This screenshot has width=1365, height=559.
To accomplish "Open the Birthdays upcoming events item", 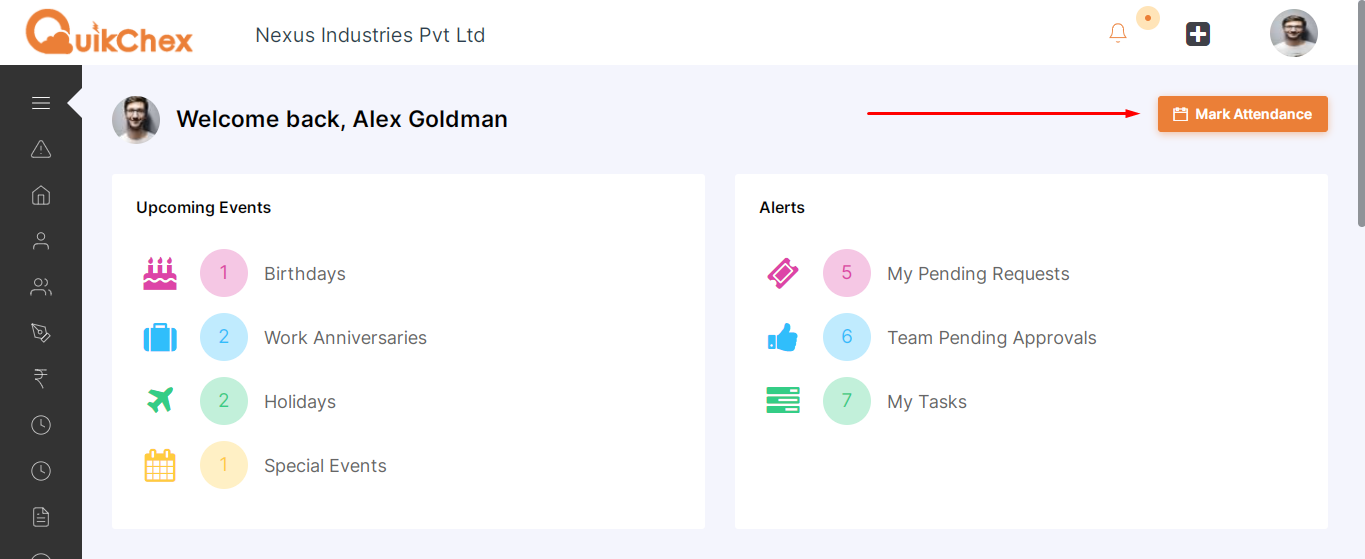I will [305, 274].
